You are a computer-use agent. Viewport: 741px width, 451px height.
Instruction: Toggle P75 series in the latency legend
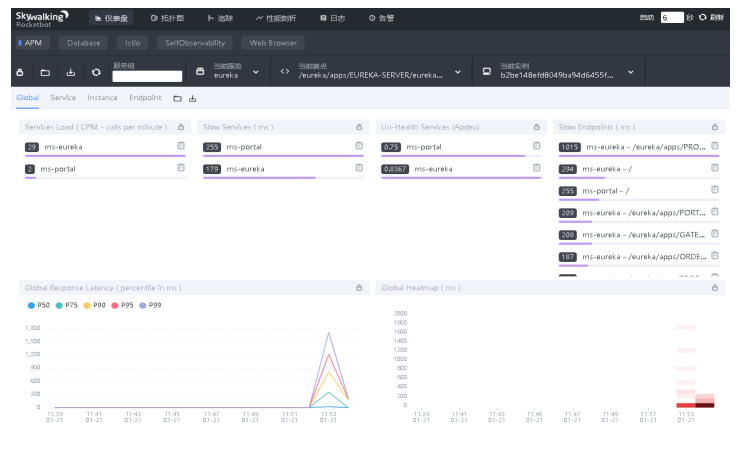(67, 305)
